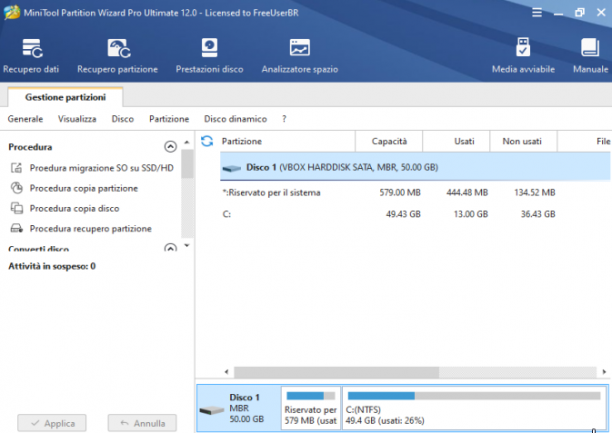612x433 pixels.
Task: Click the 134.52 MB unused cell
Action: pos(535,192)
